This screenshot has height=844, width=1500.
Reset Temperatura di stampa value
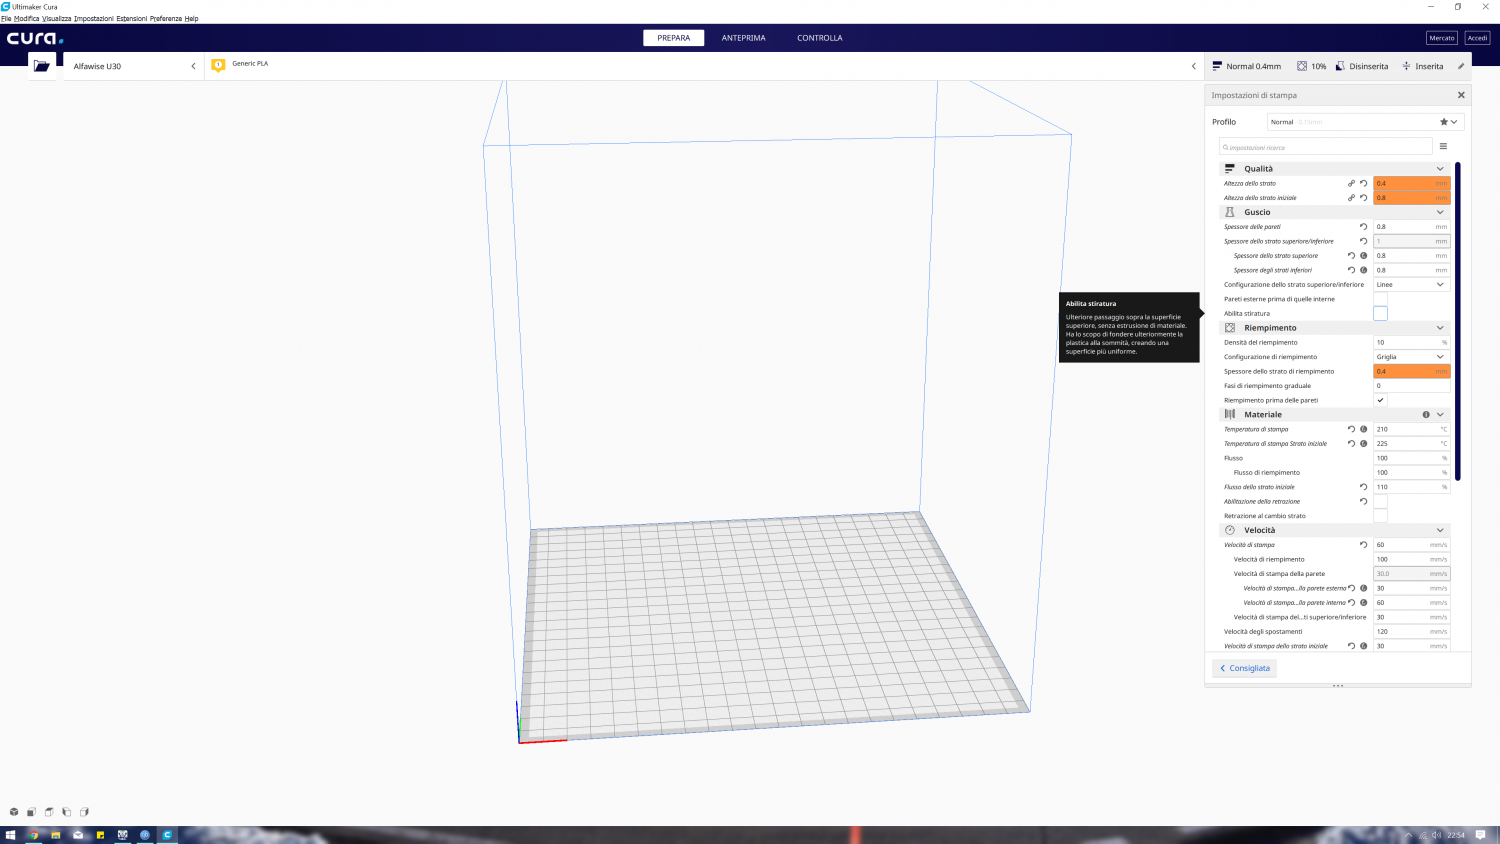(1351, 429)
